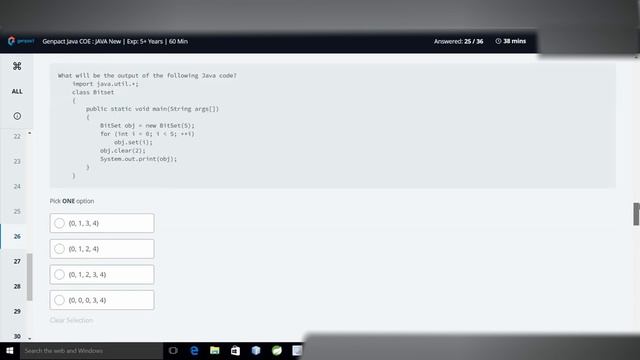This screenshot has width=640, height=360.
Task: Click the main page vertical scrollbar thumb
Action: (x=636, y=214)
